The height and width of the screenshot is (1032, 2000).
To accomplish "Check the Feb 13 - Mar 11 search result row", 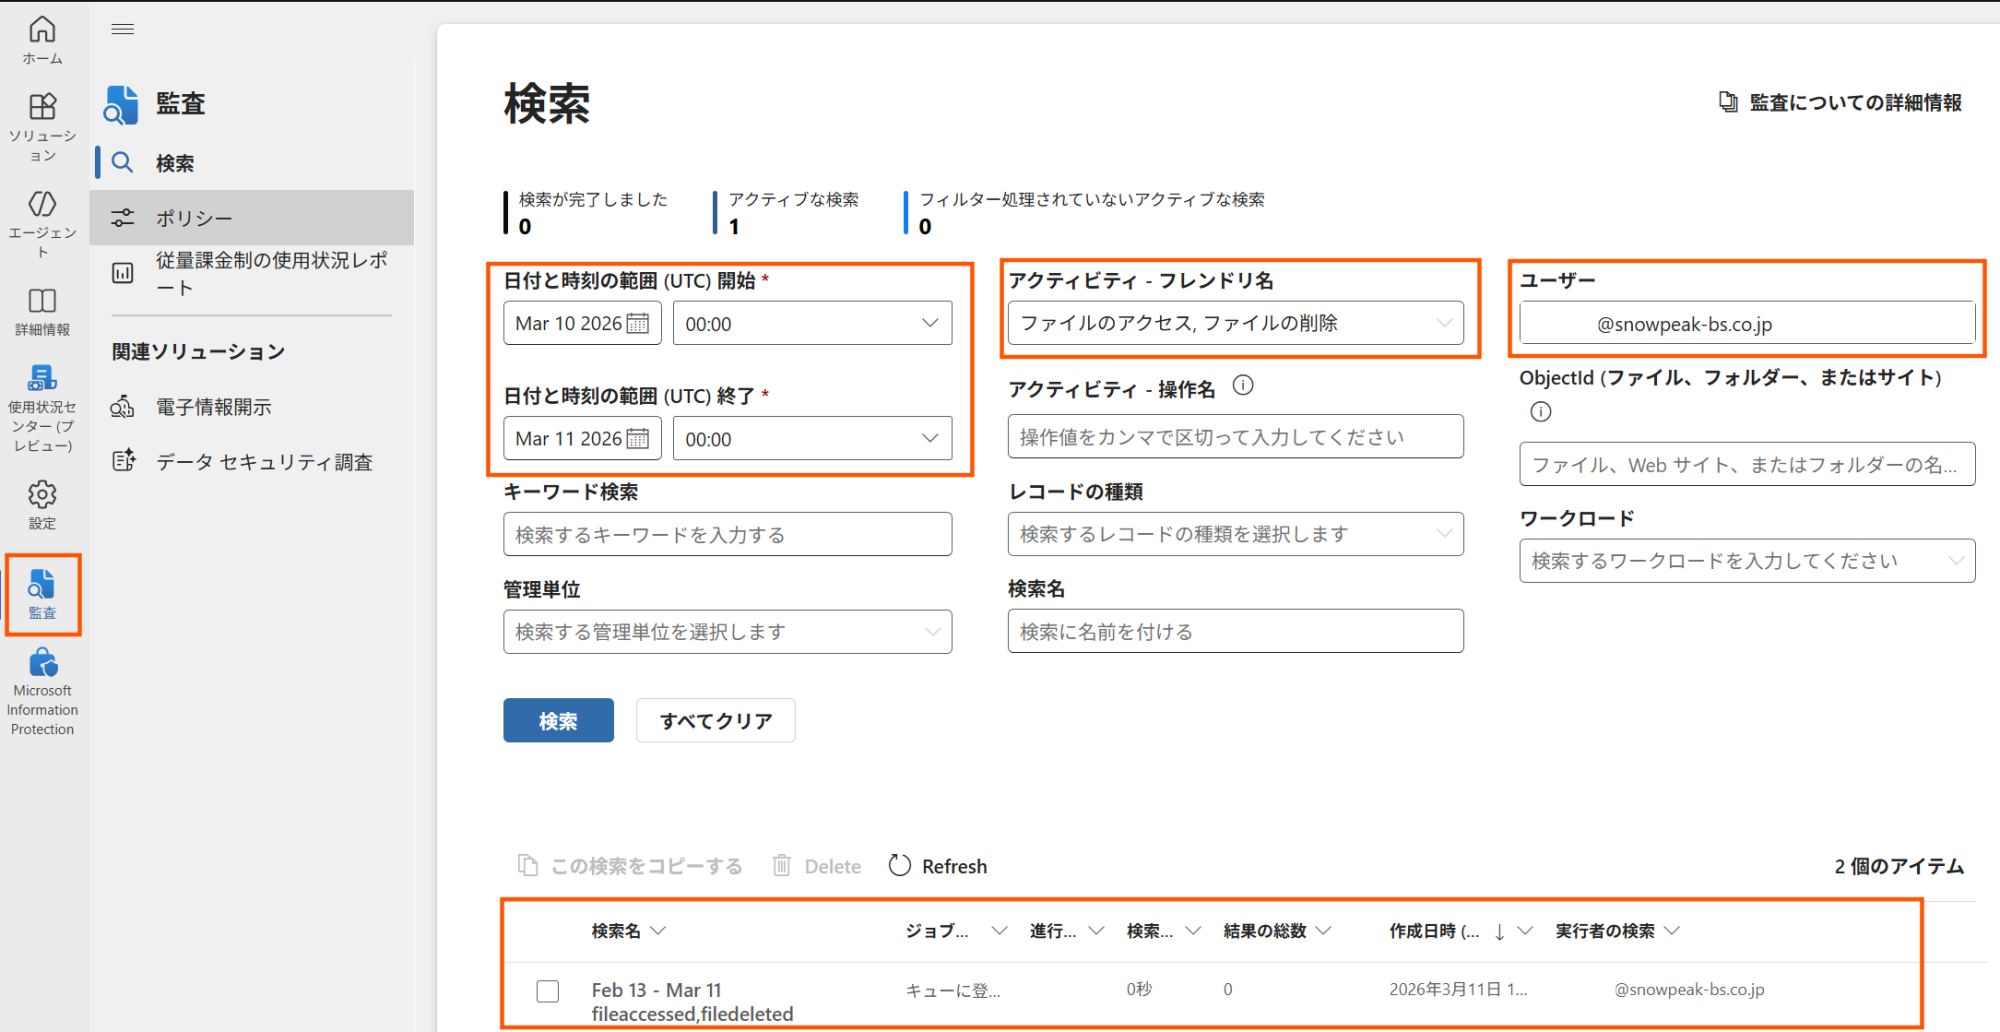I will tap(547, 990).
